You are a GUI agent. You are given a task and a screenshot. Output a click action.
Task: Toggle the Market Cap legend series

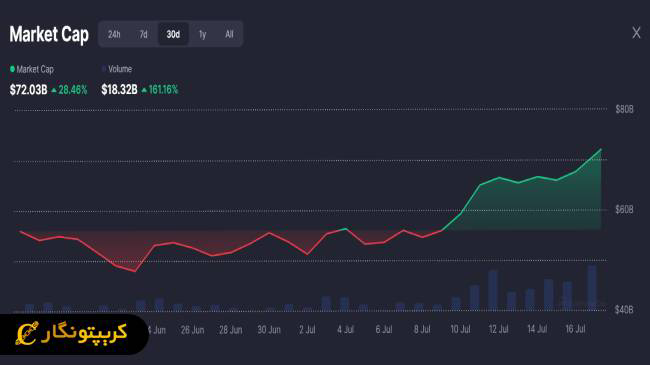coord(32,69)
